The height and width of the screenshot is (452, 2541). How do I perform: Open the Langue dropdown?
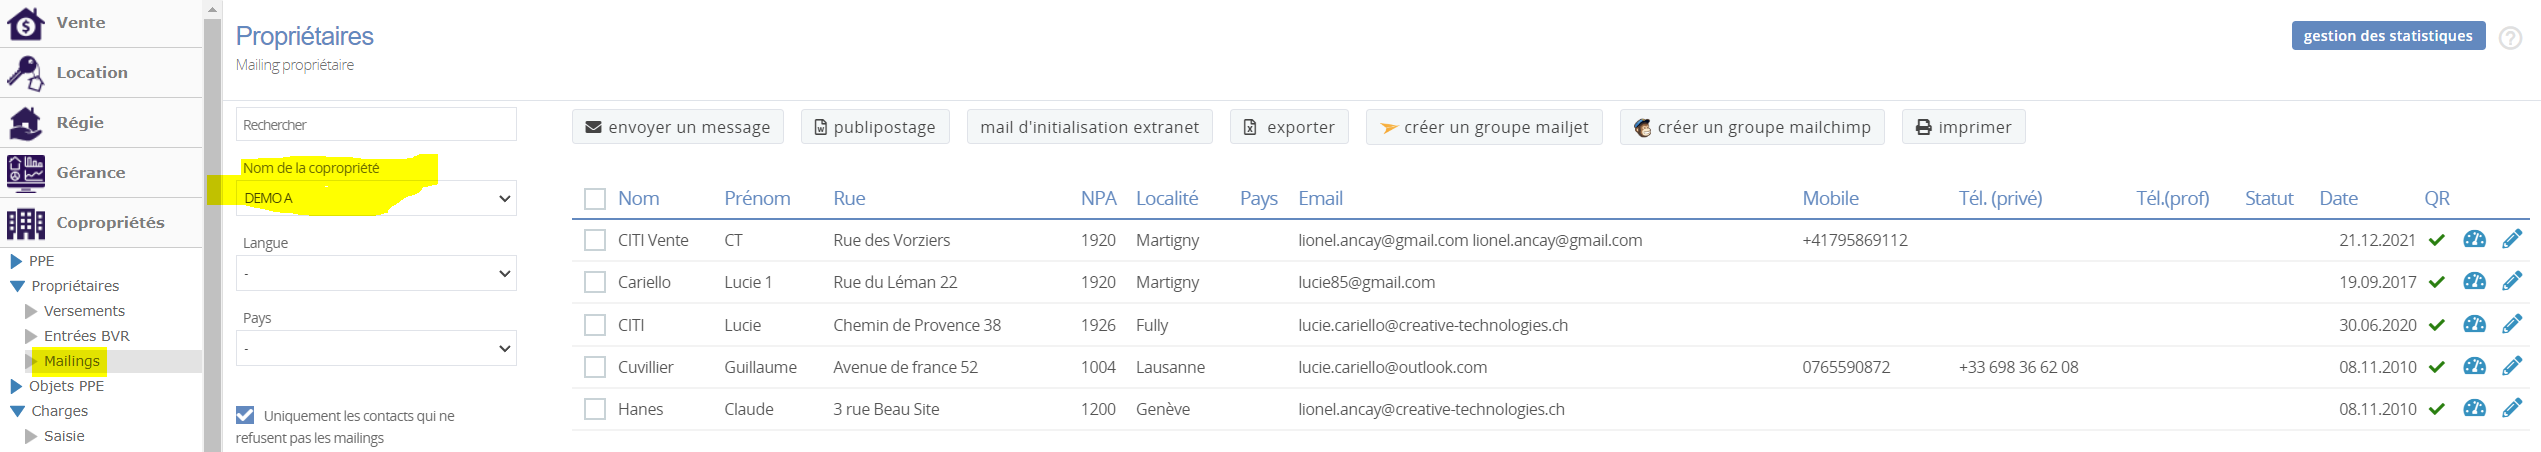[x=376, y=273]
